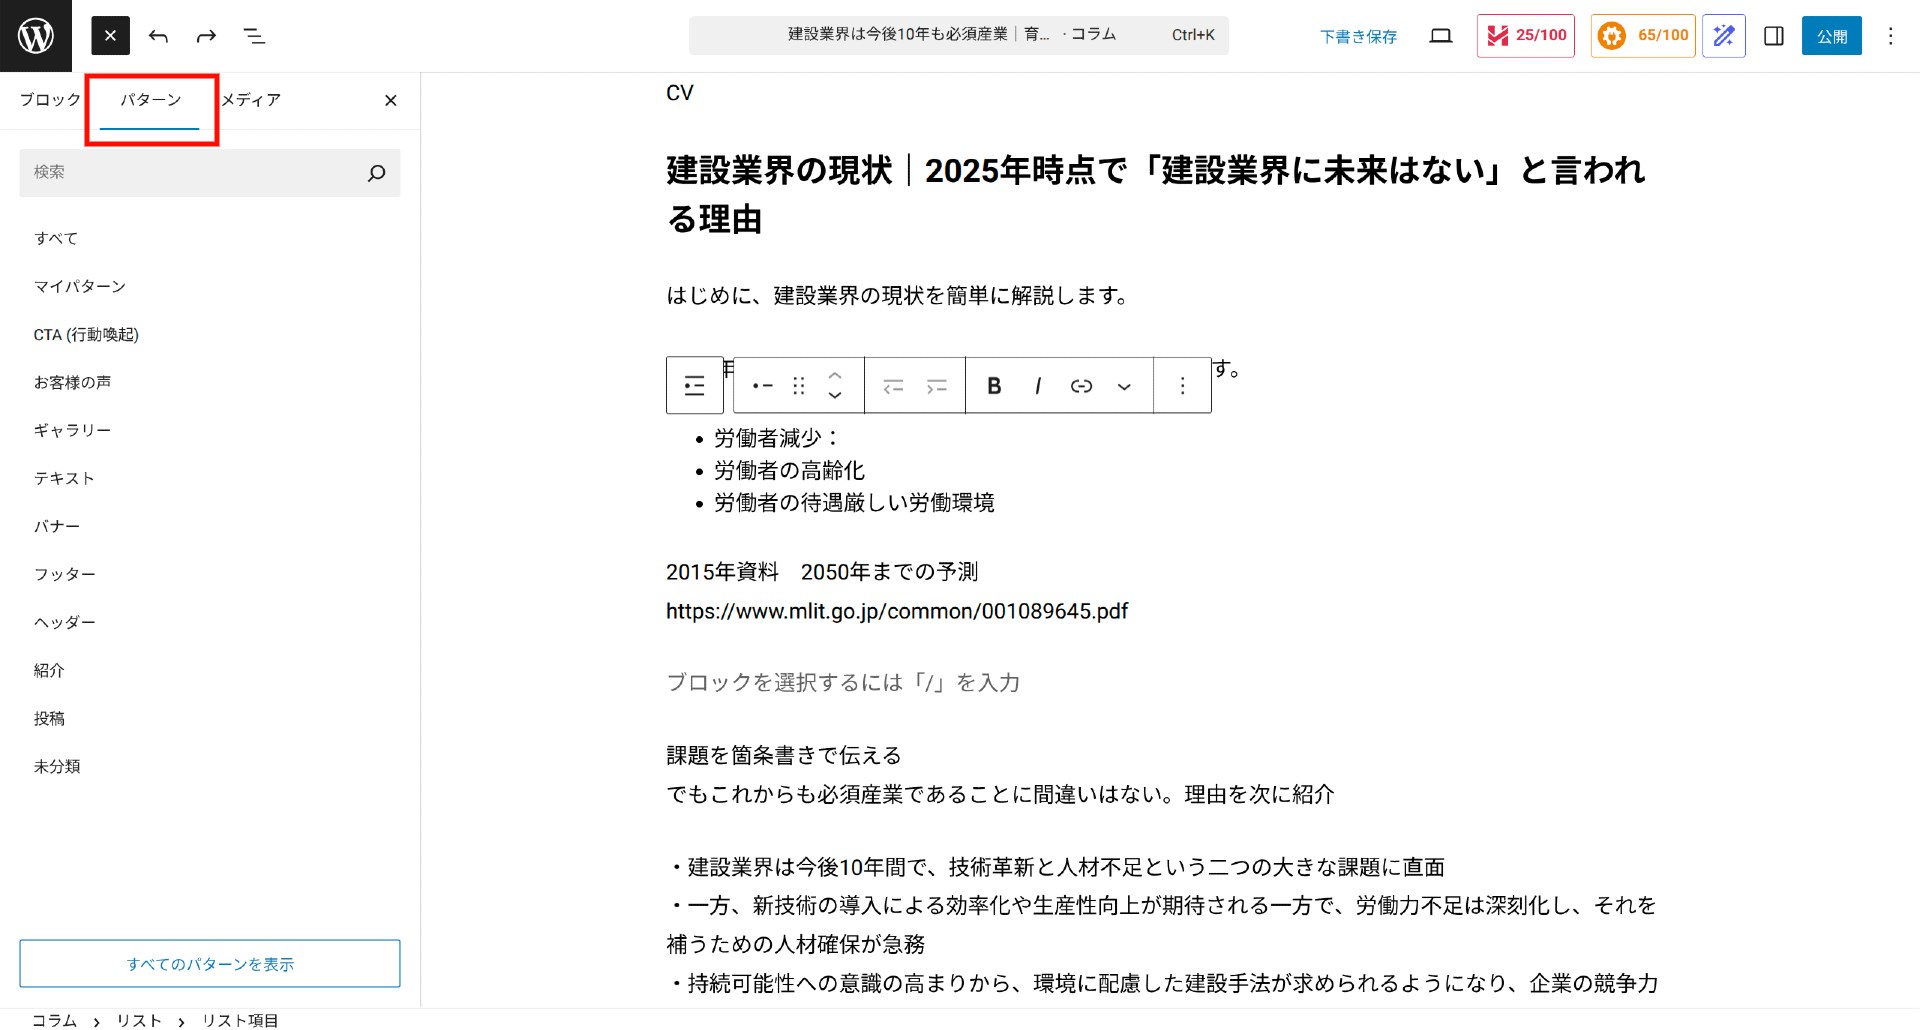This screenshot has height=1030, width=1920.
Task: Redo the last undone change
Action: 206,36
